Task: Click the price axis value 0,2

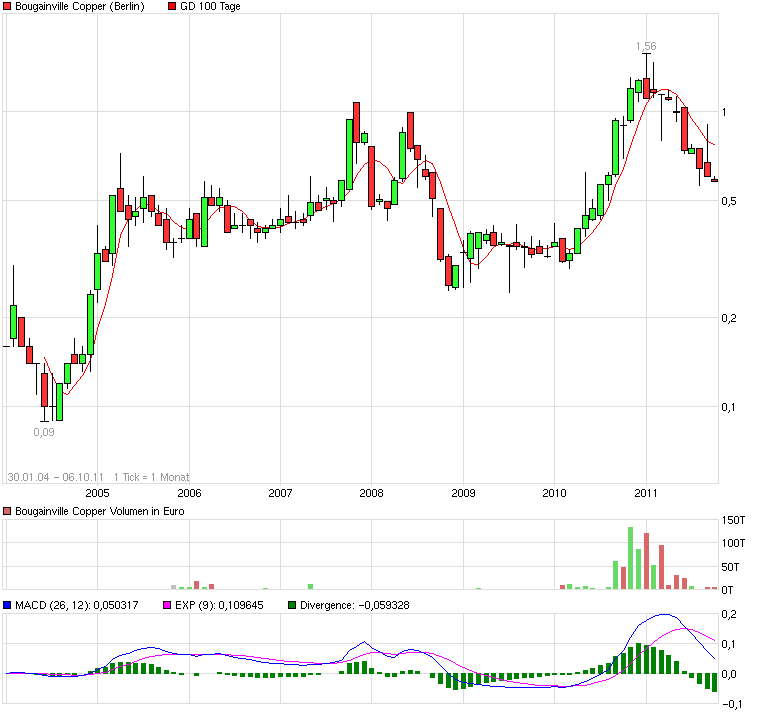Action: [x=729, y=318]
